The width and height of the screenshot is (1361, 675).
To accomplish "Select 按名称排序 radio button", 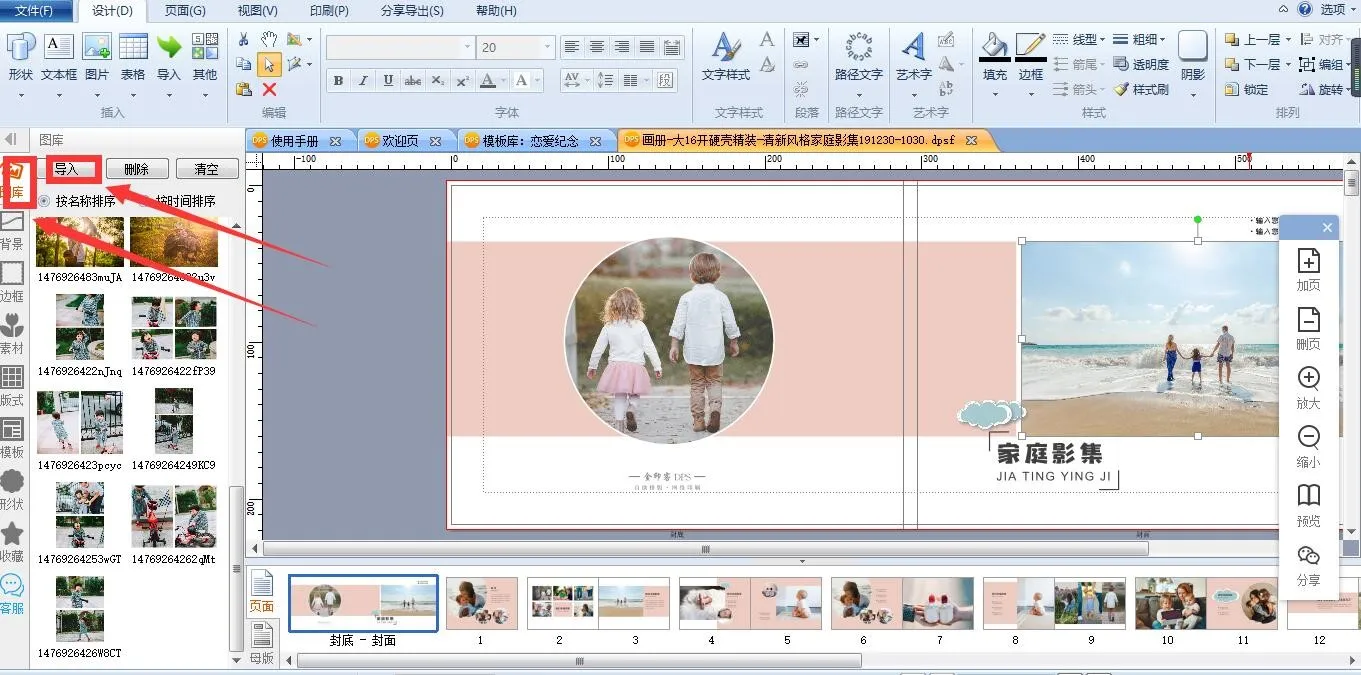I will pyautogui.click(x=44, y=201).
